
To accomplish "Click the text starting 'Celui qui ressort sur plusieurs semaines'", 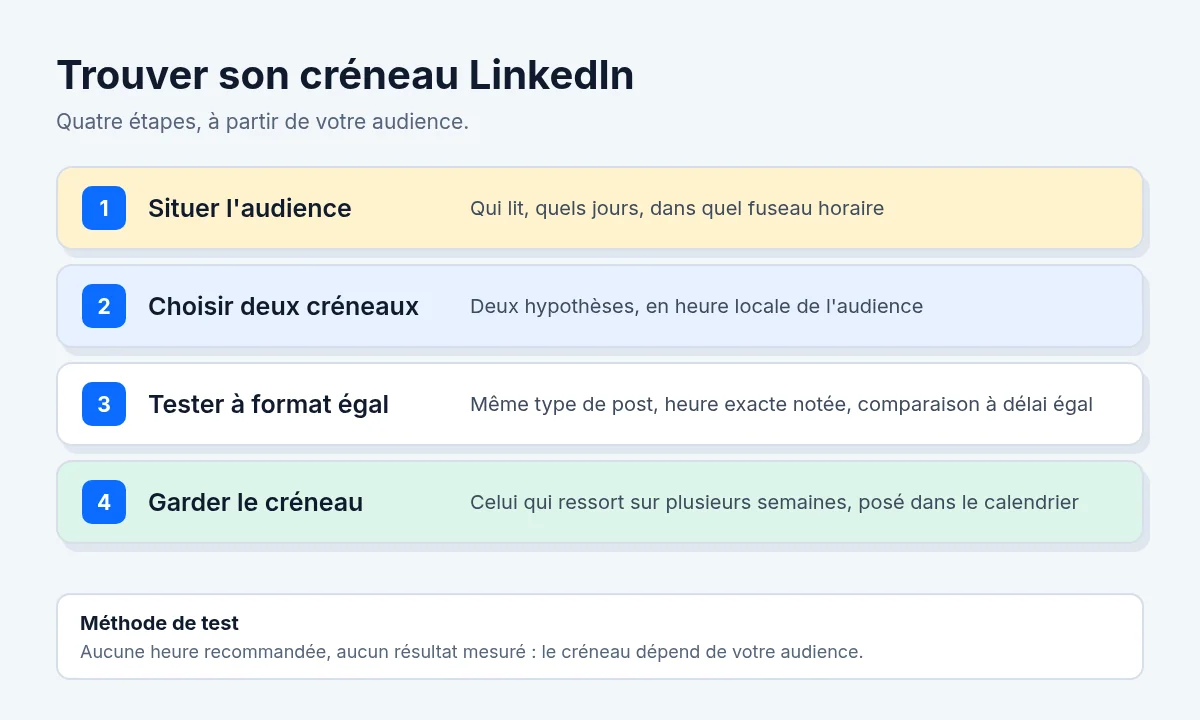I will 774,502.
